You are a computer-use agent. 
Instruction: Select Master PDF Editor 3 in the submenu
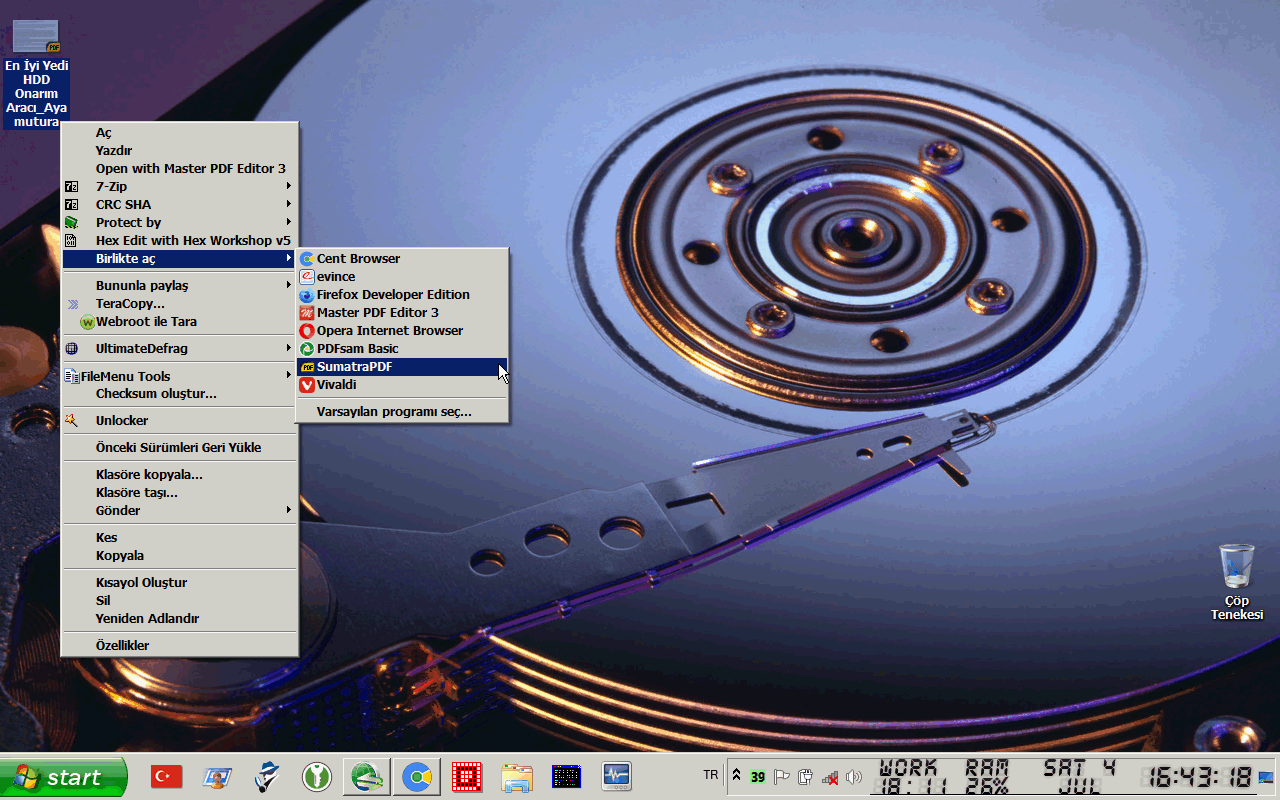pos(402,312)
